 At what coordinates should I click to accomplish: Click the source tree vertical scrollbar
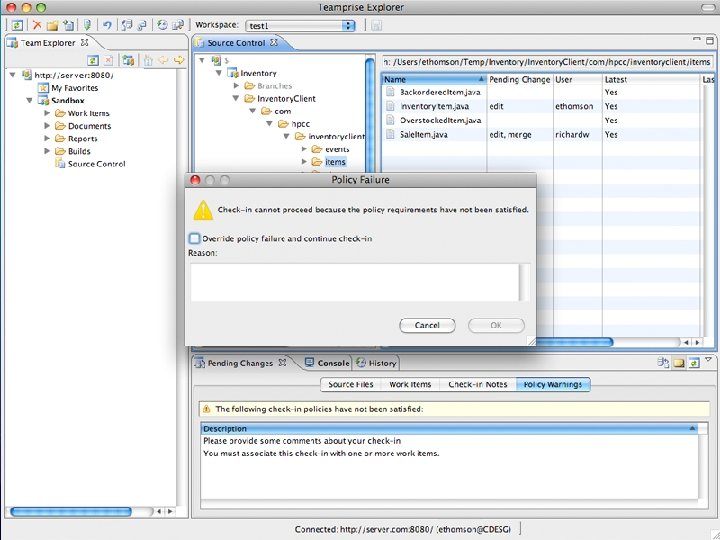click(370, 115)
